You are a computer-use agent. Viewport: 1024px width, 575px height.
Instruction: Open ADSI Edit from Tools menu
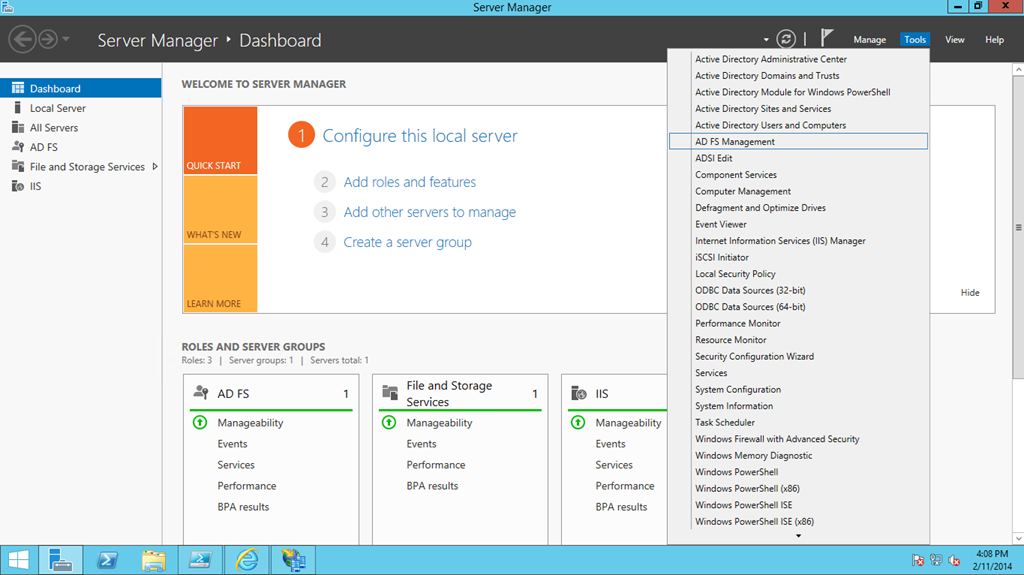[798, 158]
